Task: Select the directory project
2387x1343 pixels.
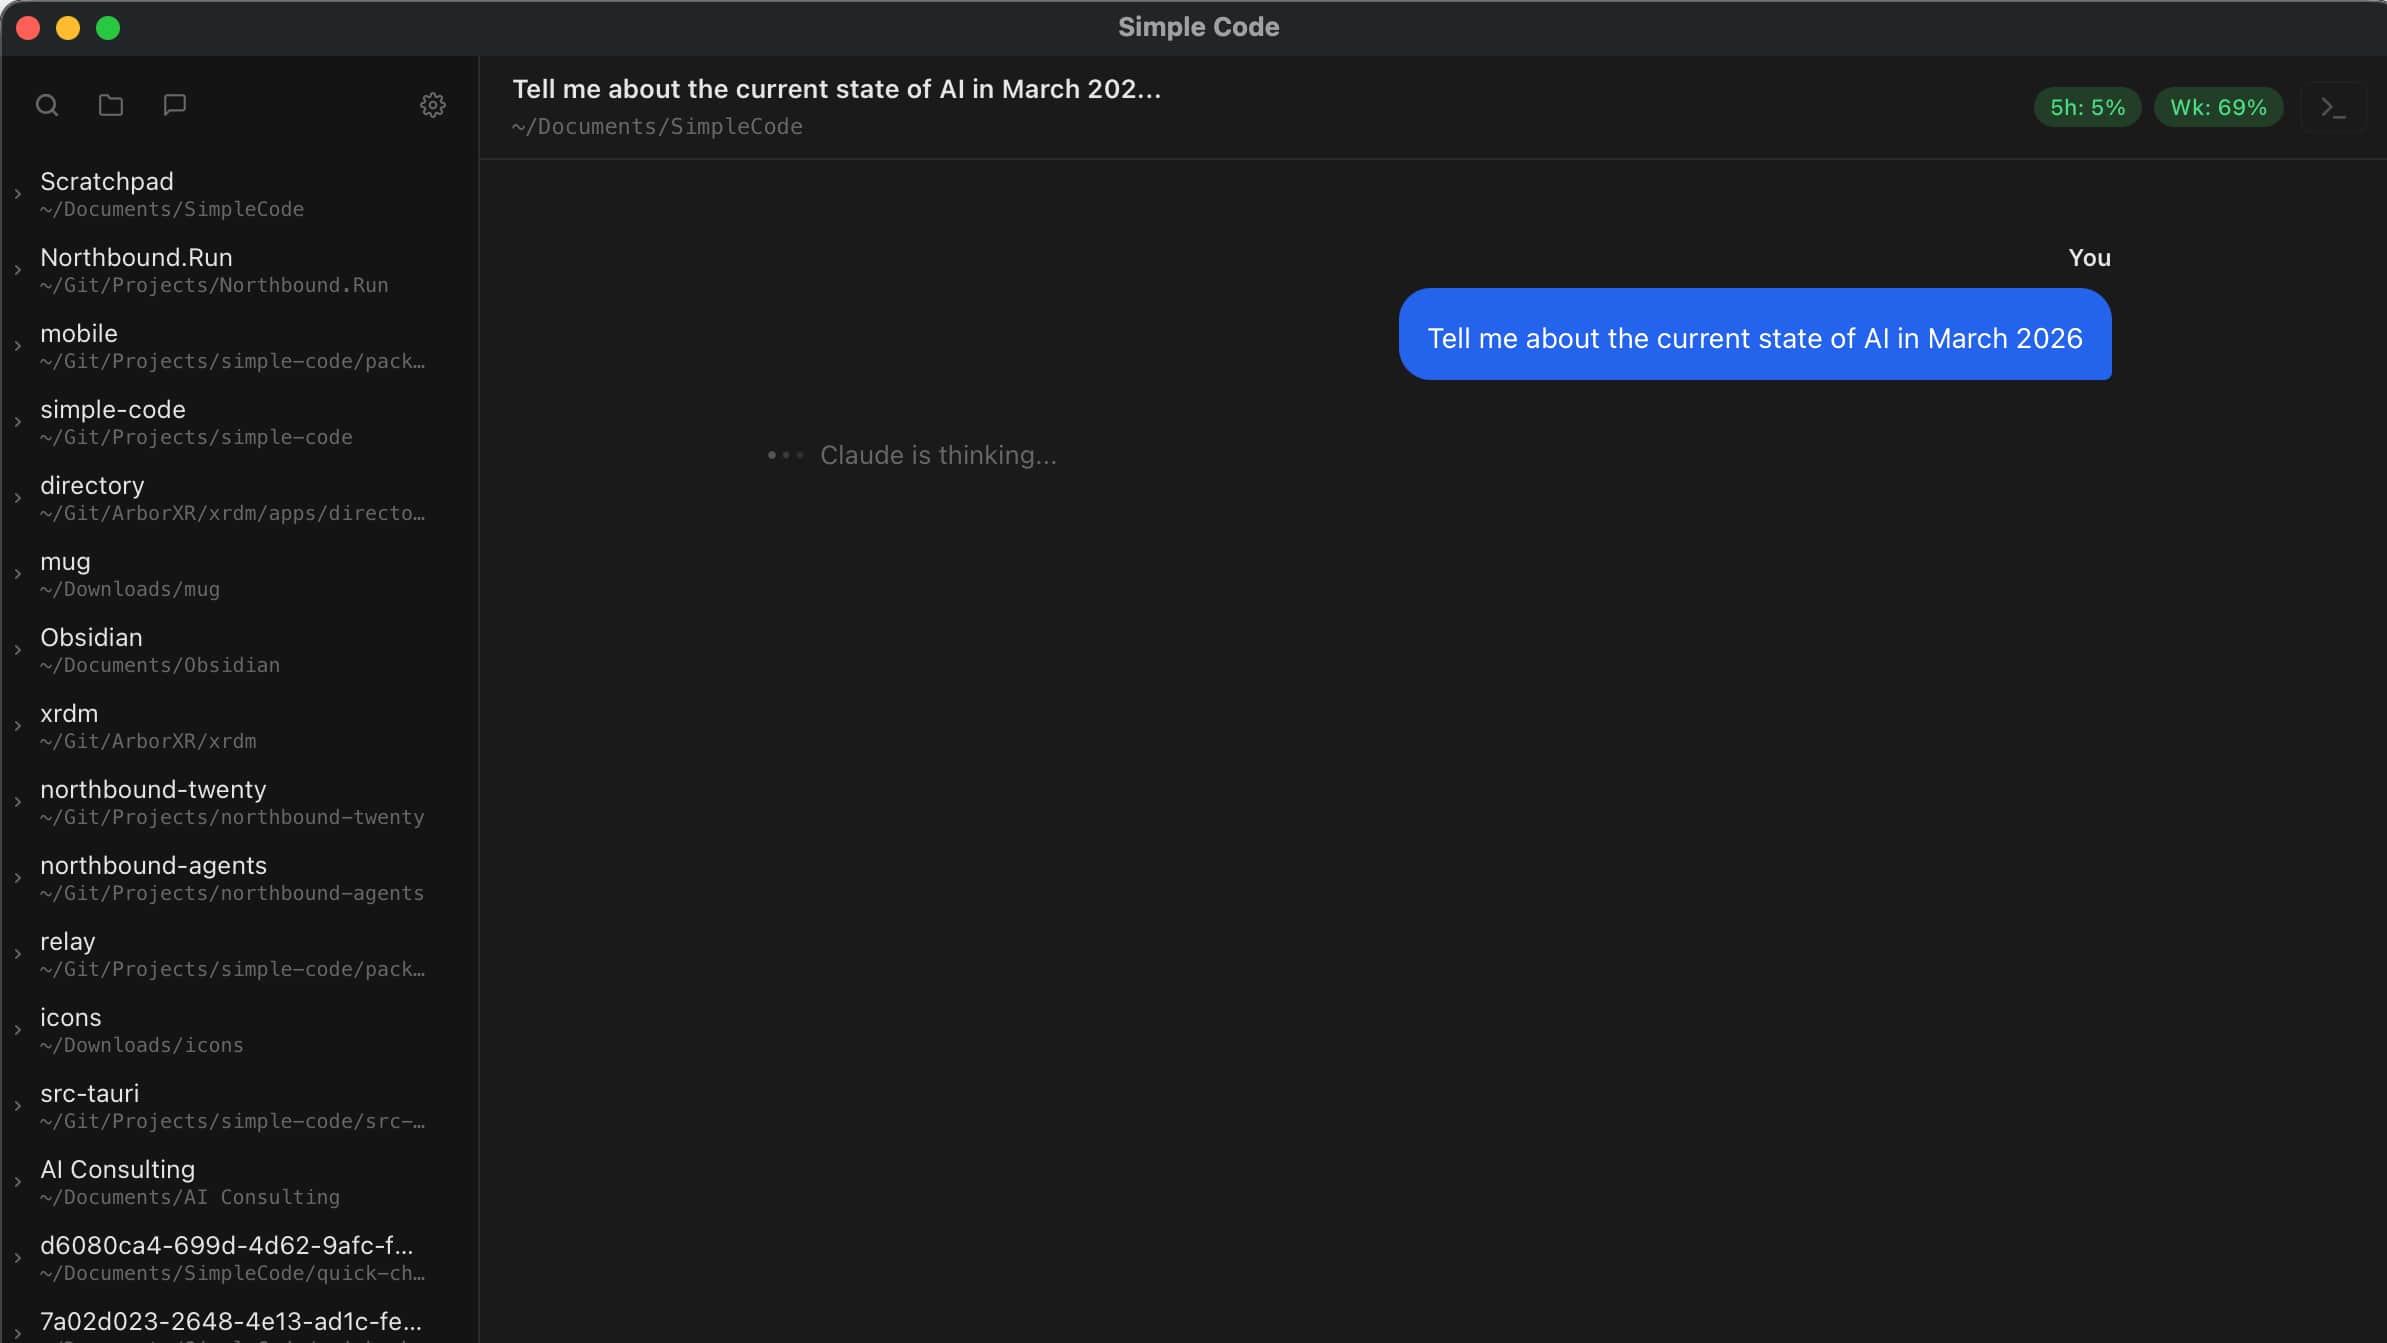Action: 239,498
